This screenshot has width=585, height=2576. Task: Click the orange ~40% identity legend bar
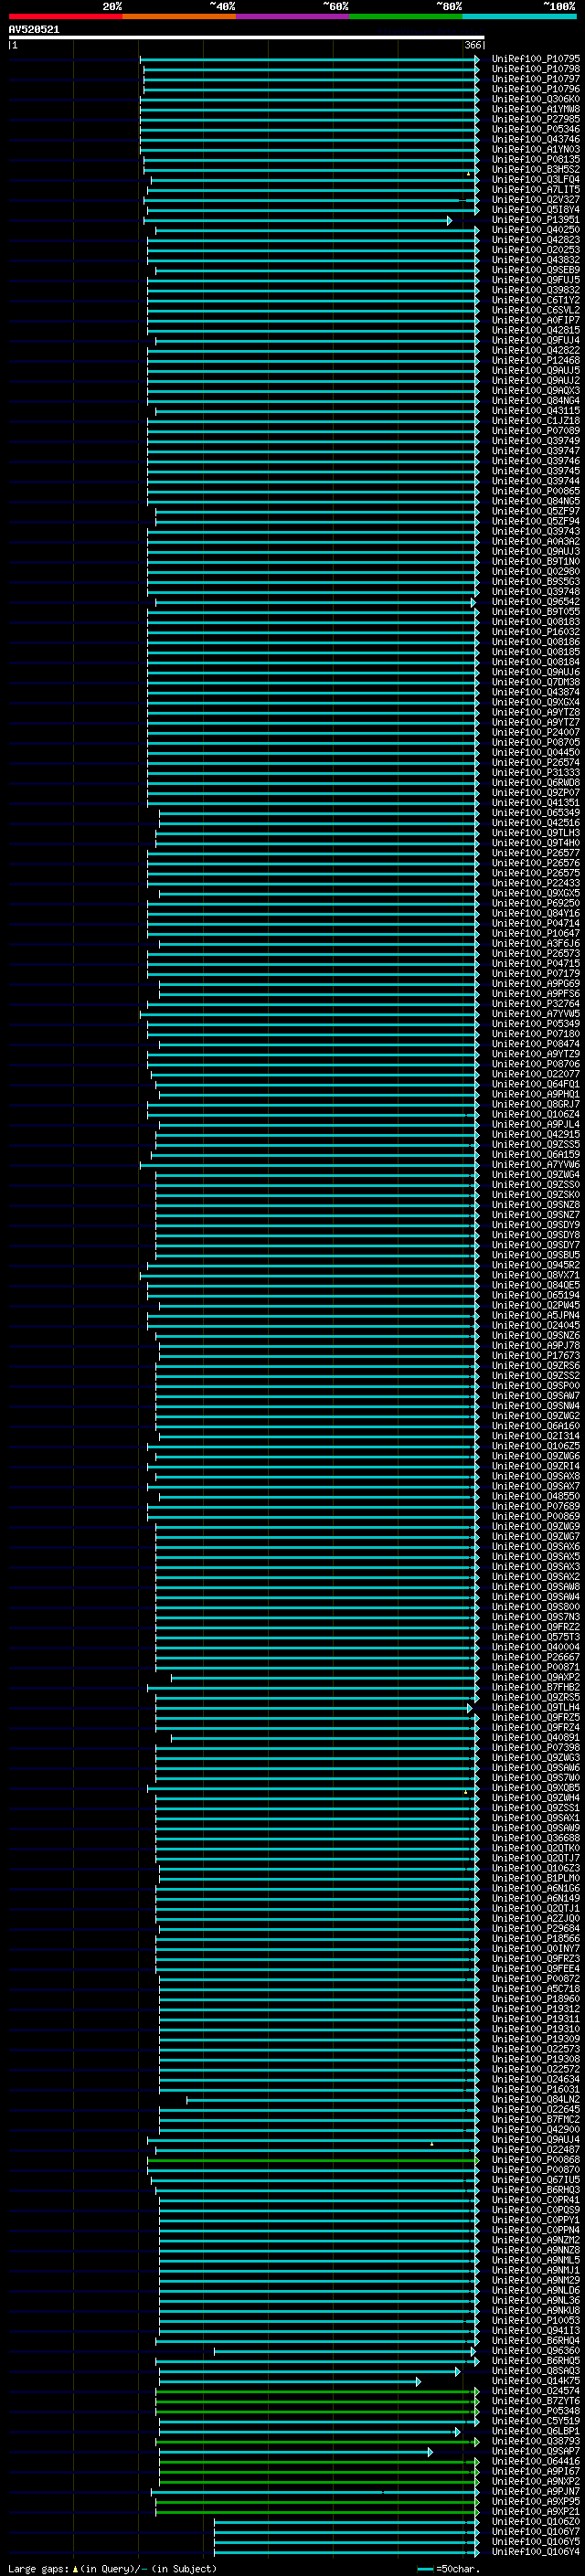coord(179,16)
